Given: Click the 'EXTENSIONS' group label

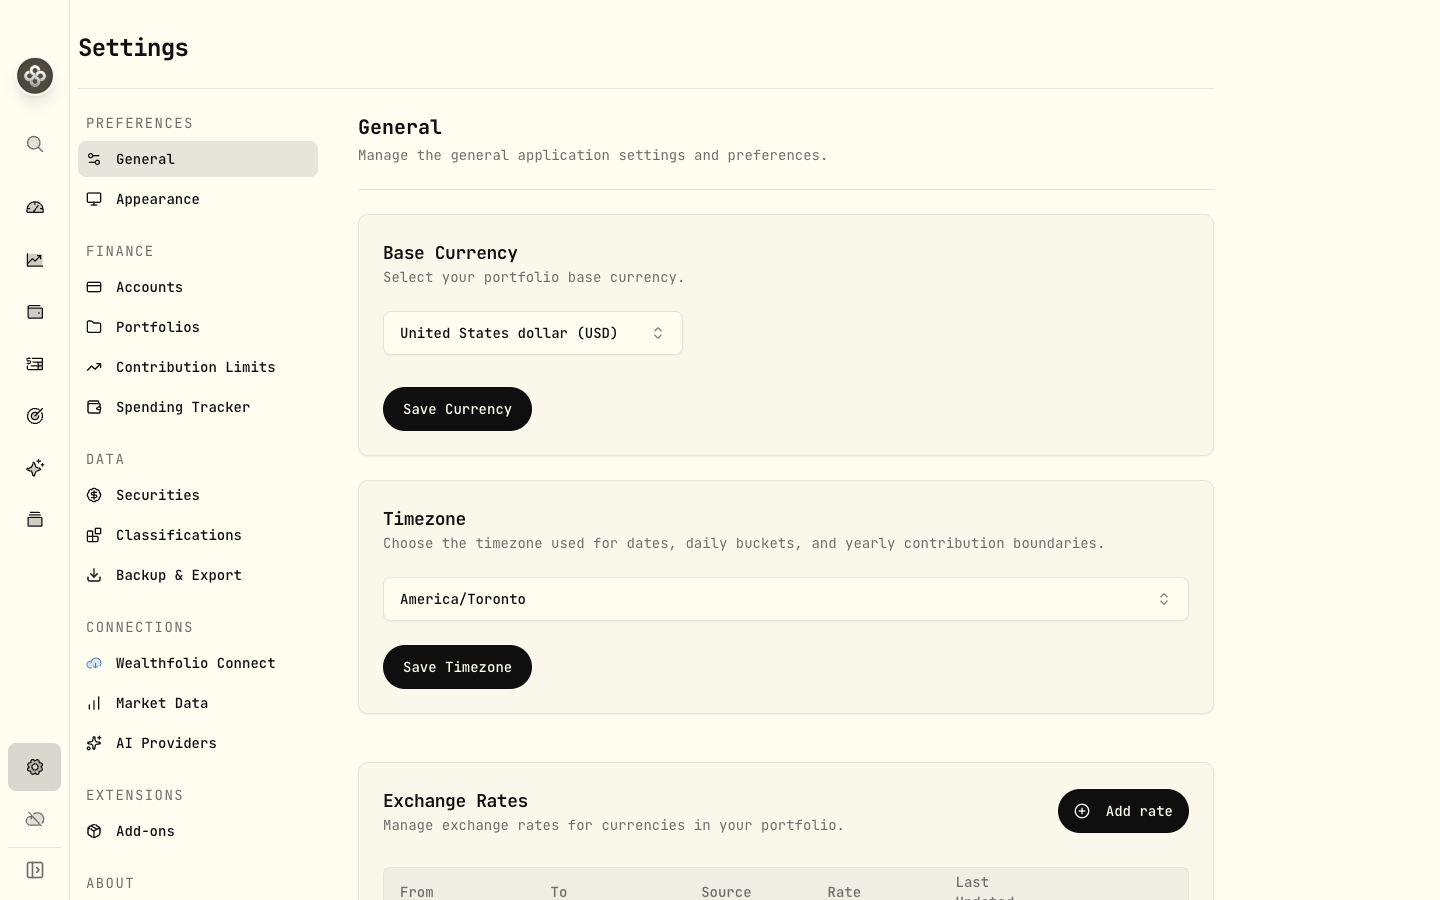Looking at the screenshot, I should tap(135, 795).
